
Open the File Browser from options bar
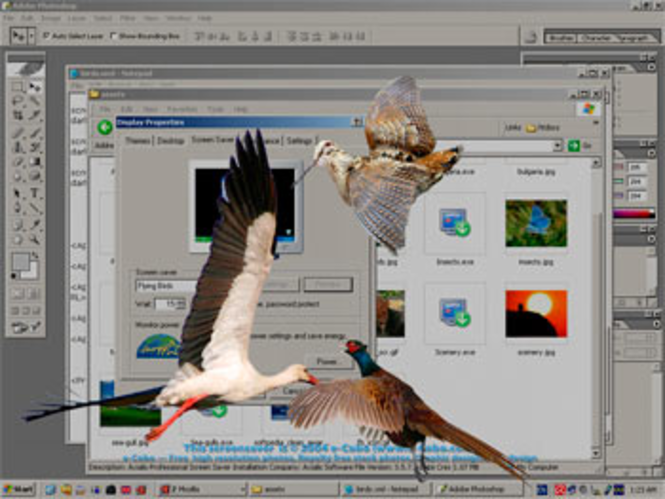(x=530, y=36)
